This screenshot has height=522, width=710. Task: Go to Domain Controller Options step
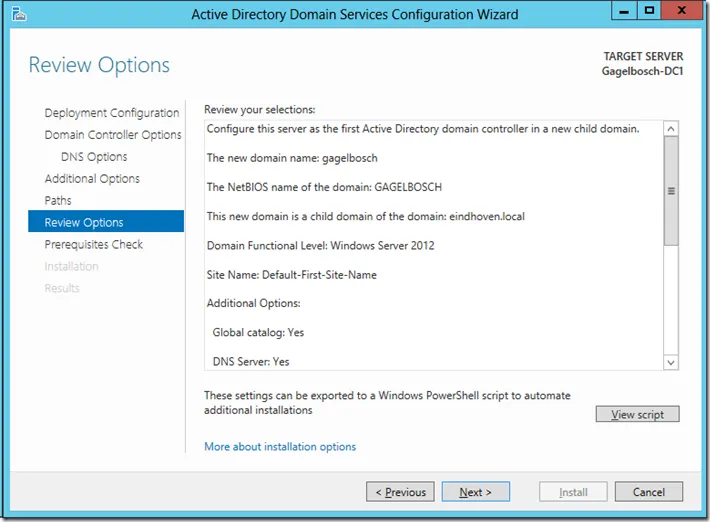(113, 135)
